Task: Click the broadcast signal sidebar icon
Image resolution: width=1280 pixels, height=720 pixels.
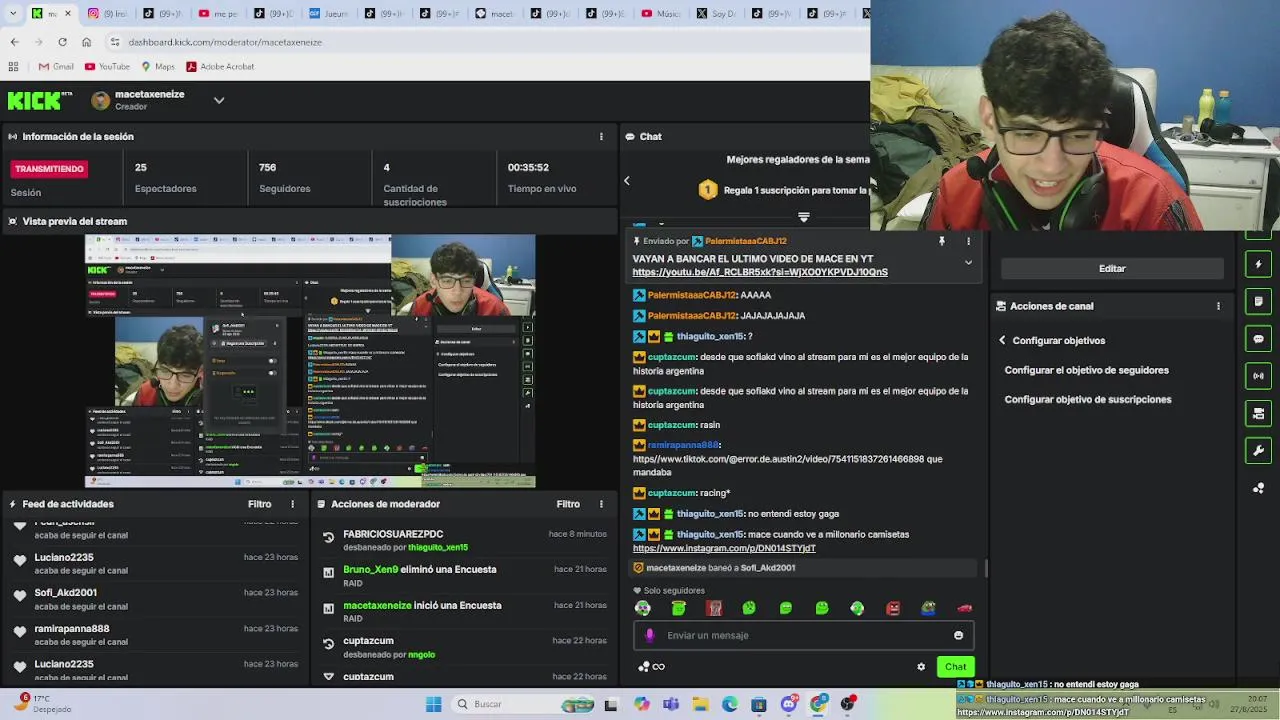Action: click(1258, 376)
